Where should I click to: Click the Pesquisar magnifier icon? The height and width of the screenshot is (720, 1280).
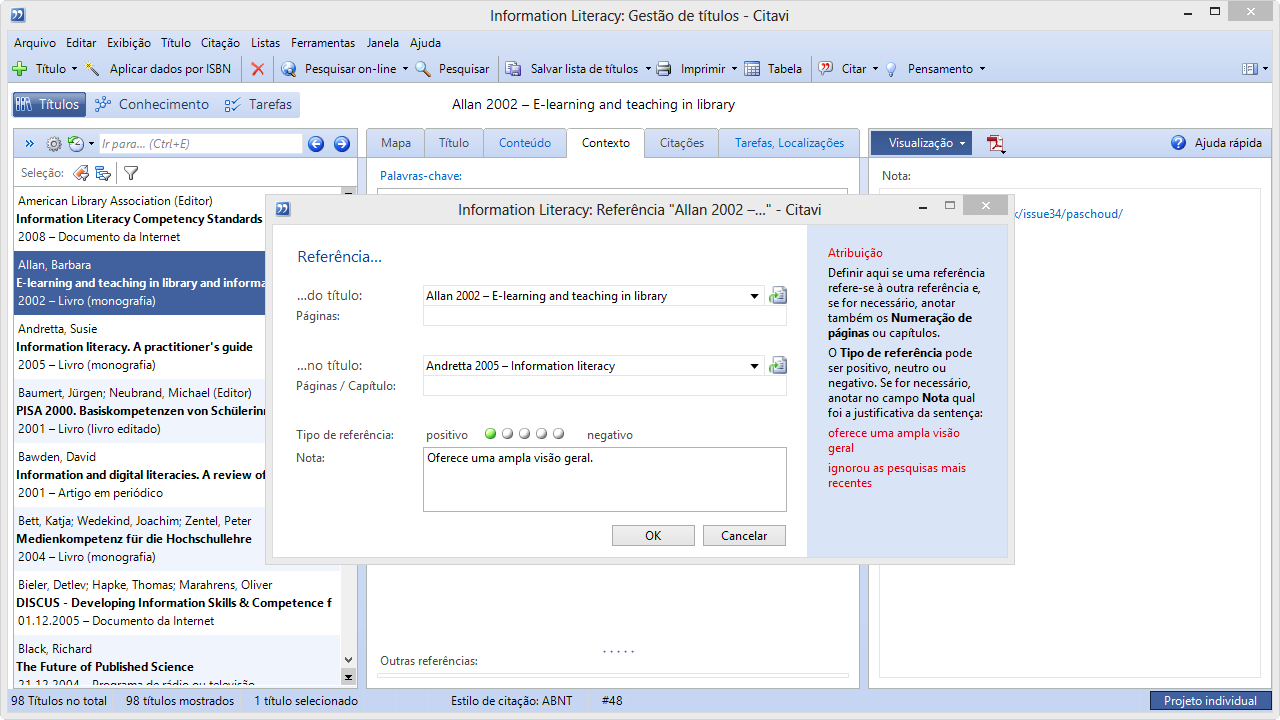point(423,69)
